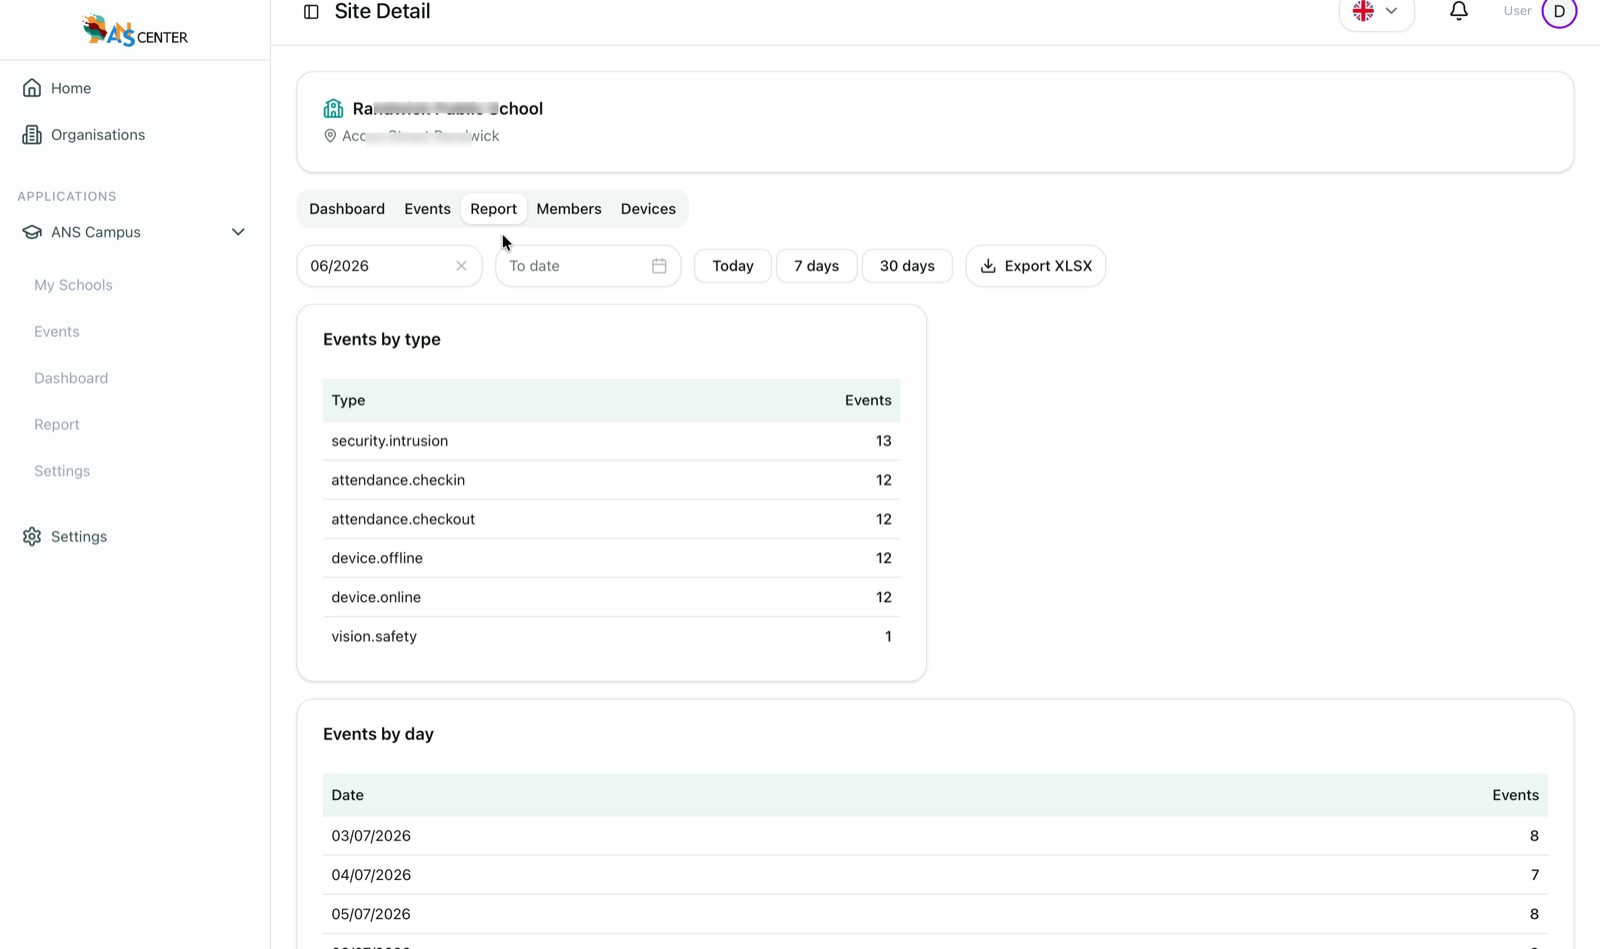This screenshot has height=949, width=1600.
Task: Click the Events by type heading
Action: point(382,339)
